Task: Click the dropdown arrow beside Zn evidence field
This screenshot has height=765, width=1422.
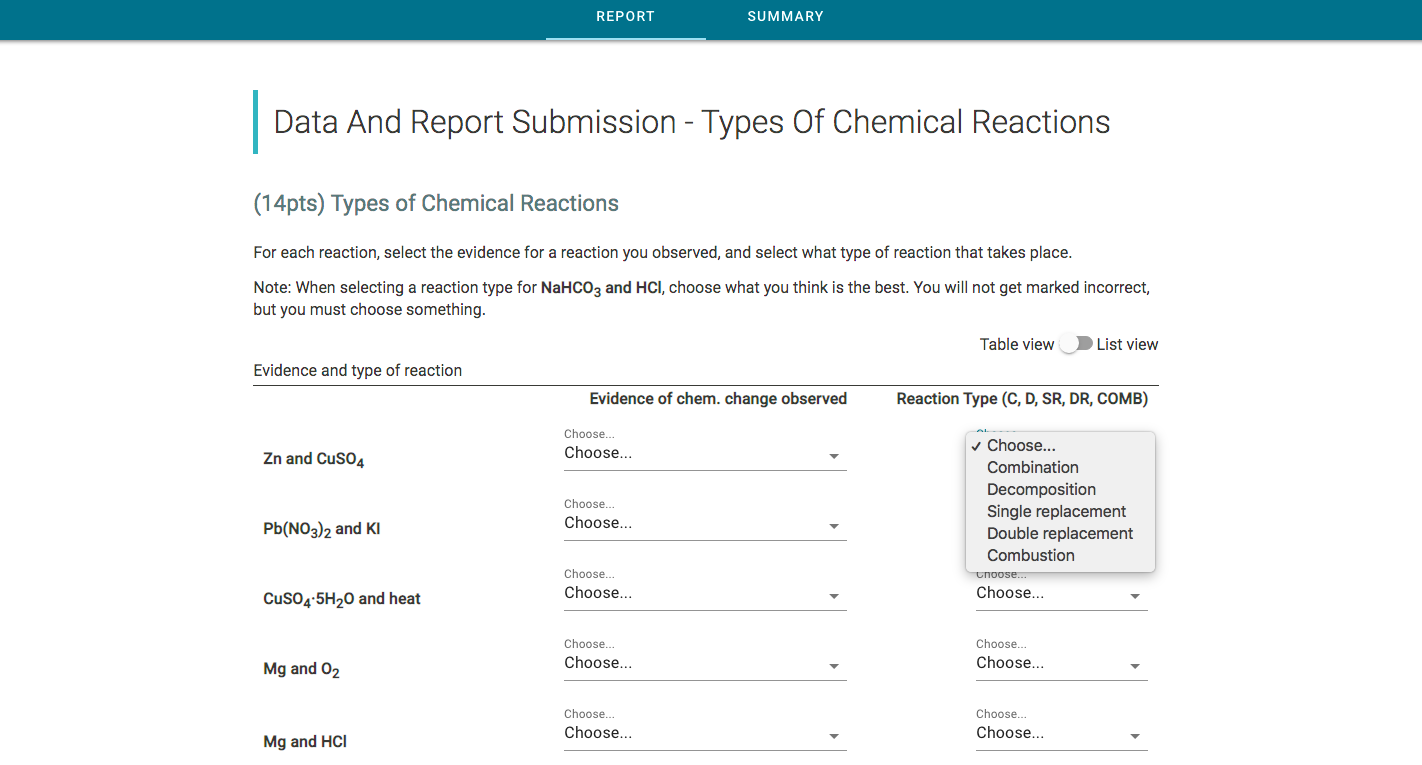Action: pos(833,456)
